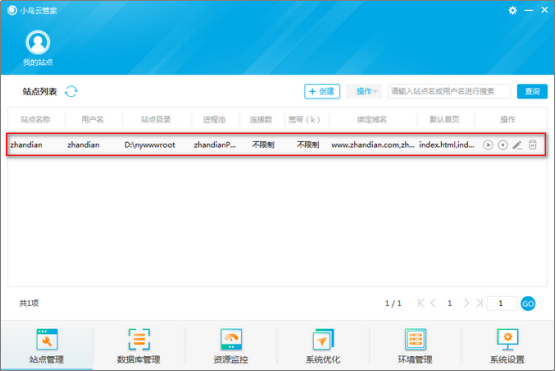556x371 pixels.
Task: Focus the page number input box
Action: [502, 304]
